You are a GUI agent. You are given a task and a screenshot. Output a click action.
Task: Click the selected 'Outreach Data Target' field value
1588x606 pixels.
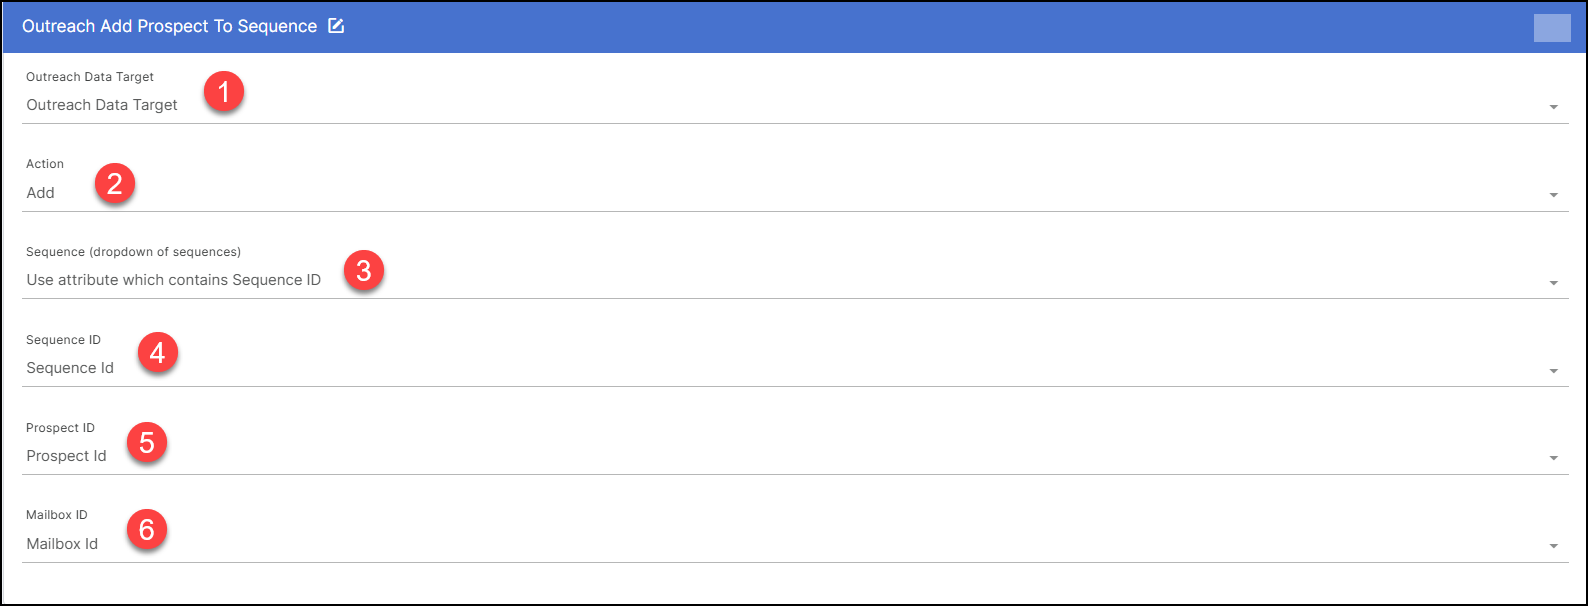(102, 105)
